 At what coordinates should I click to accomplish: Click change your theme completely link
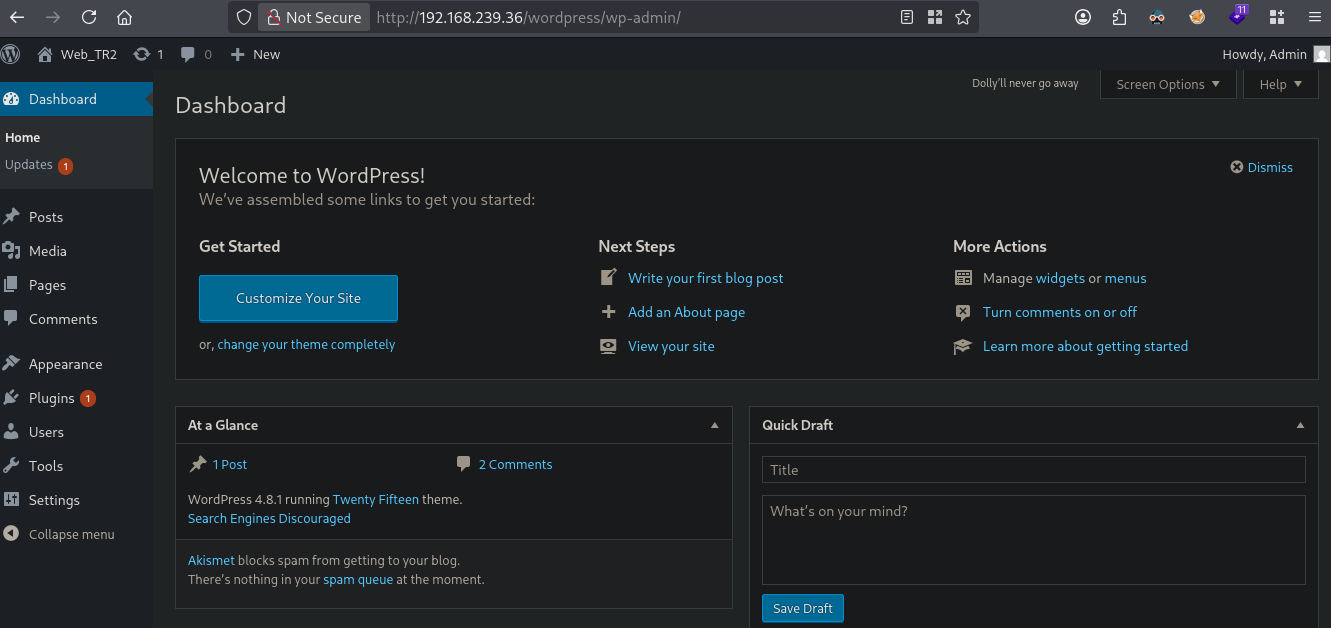(x=306, y=344)
